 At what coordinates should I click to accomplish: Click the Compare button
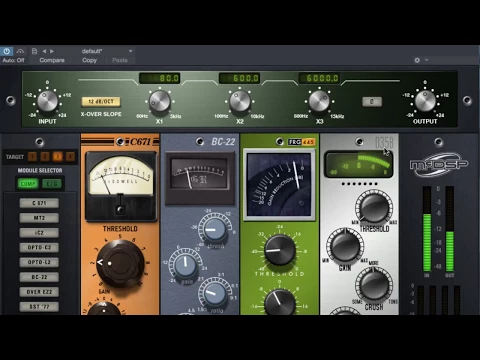click(52, 60)
